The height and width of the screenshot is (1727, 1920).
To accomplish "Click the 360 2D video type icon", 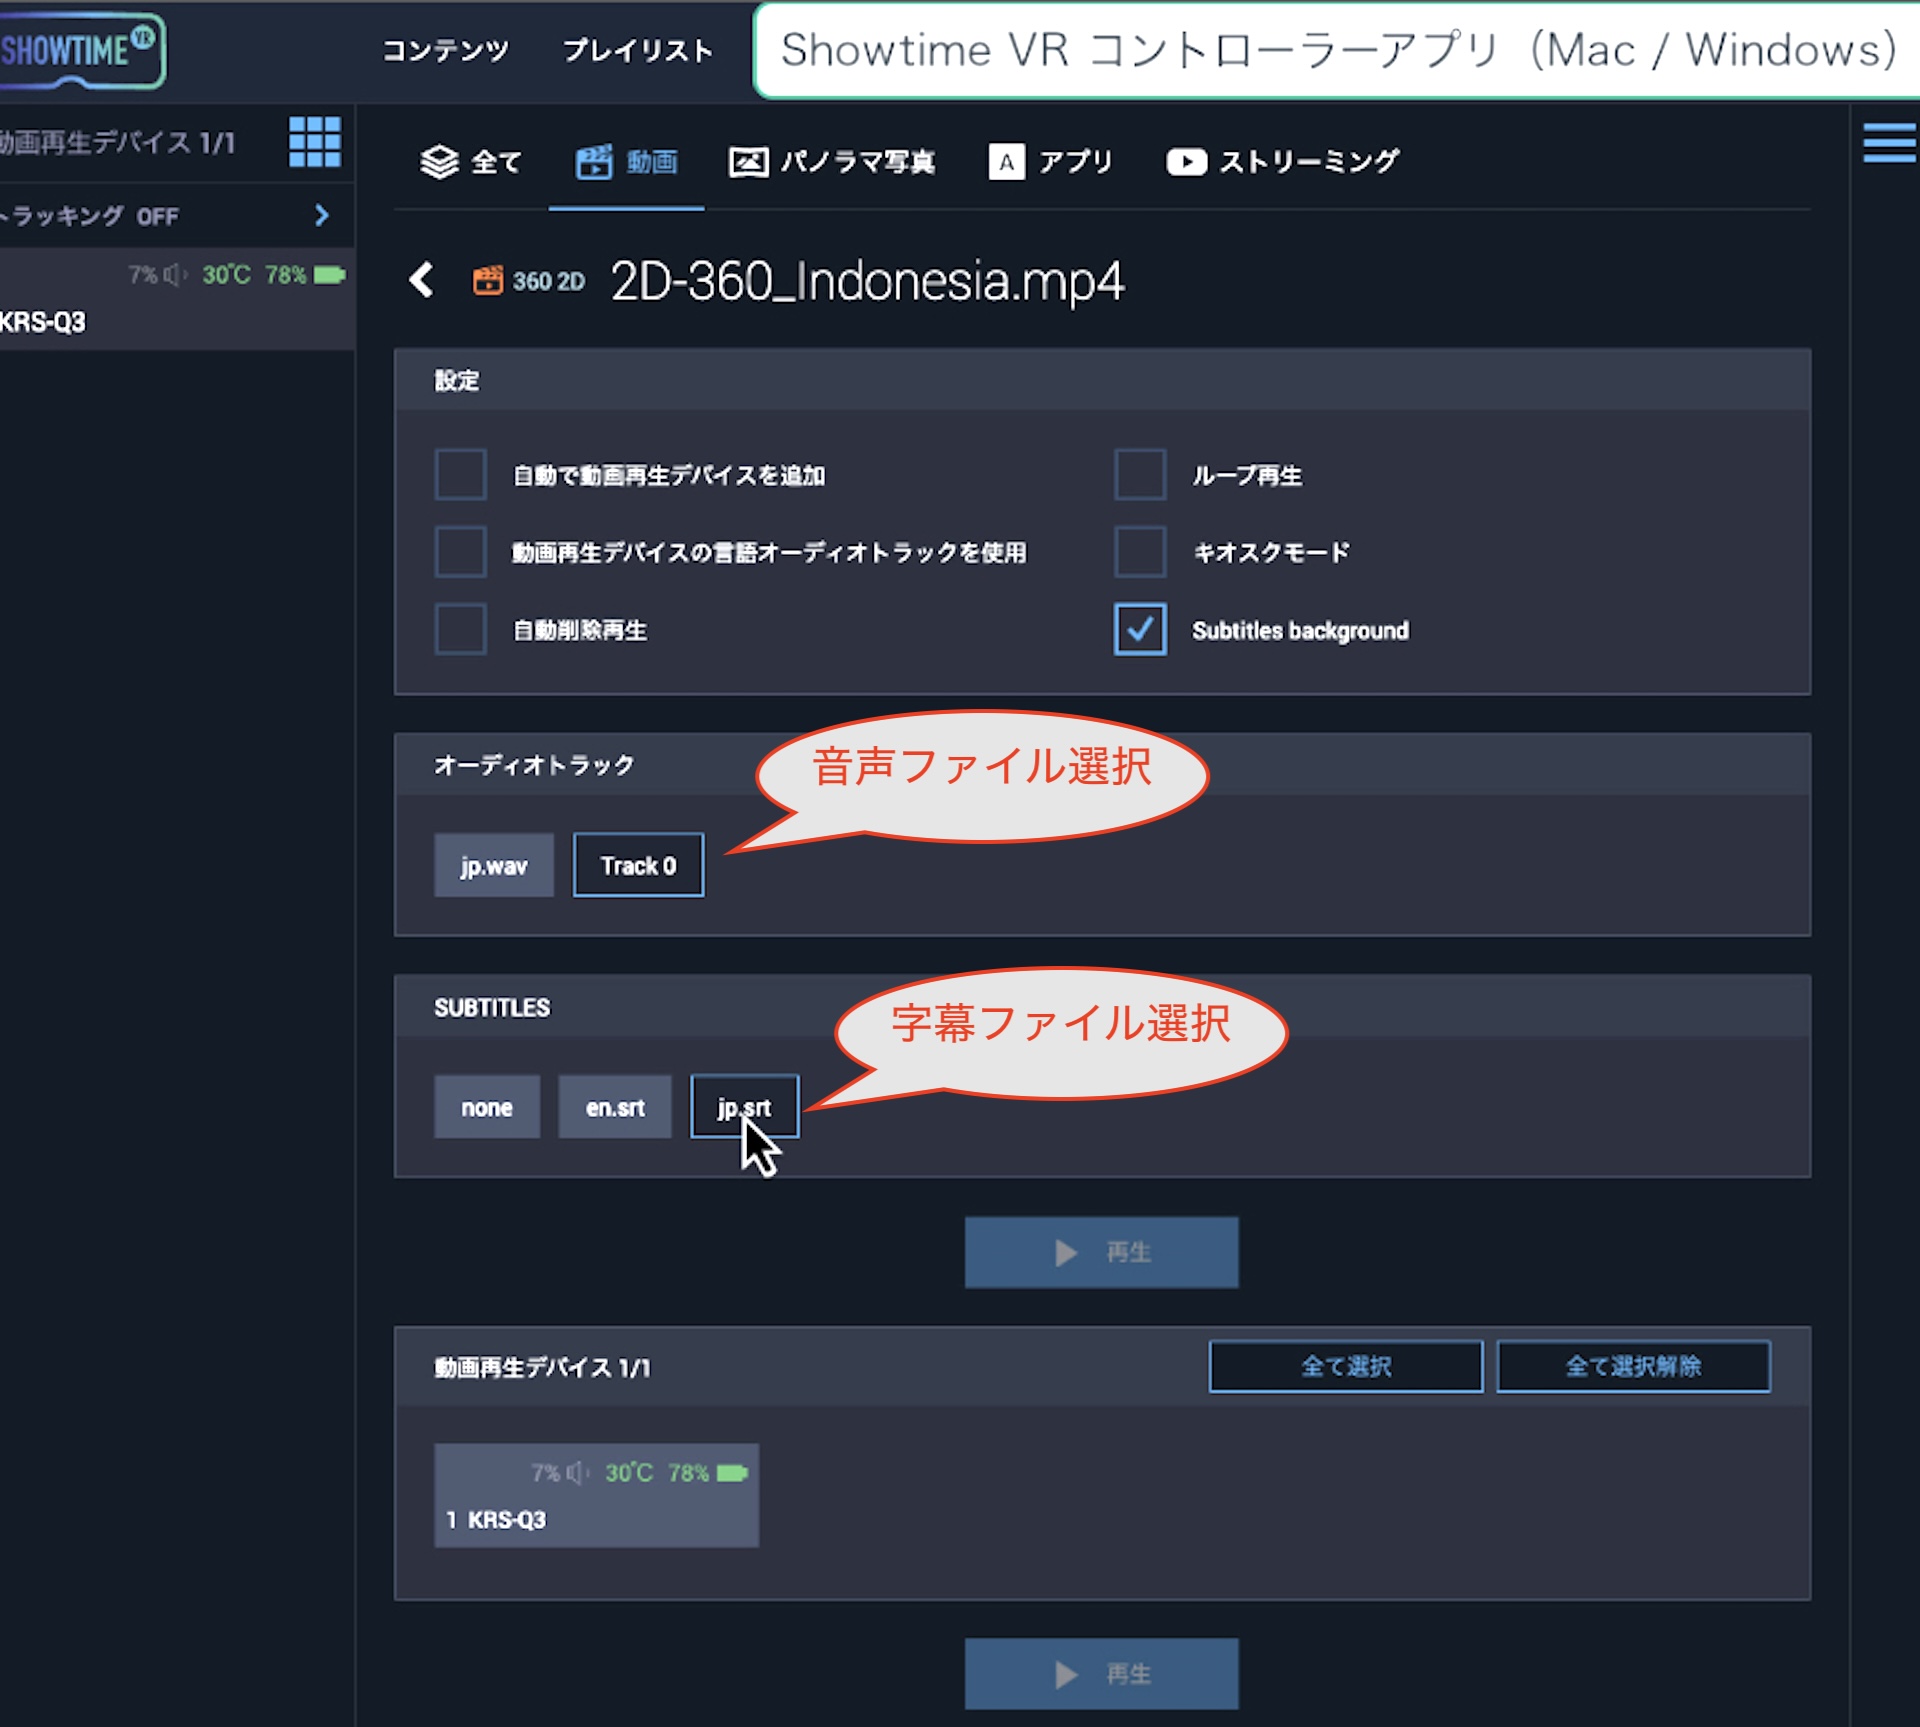I will coord(487,280).
